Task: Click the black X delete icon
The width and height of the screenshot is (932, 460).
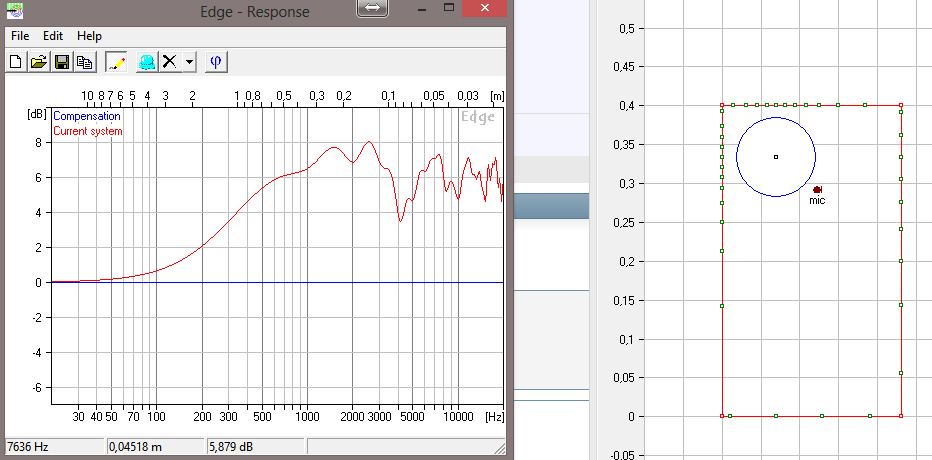Action: (171, 62)
